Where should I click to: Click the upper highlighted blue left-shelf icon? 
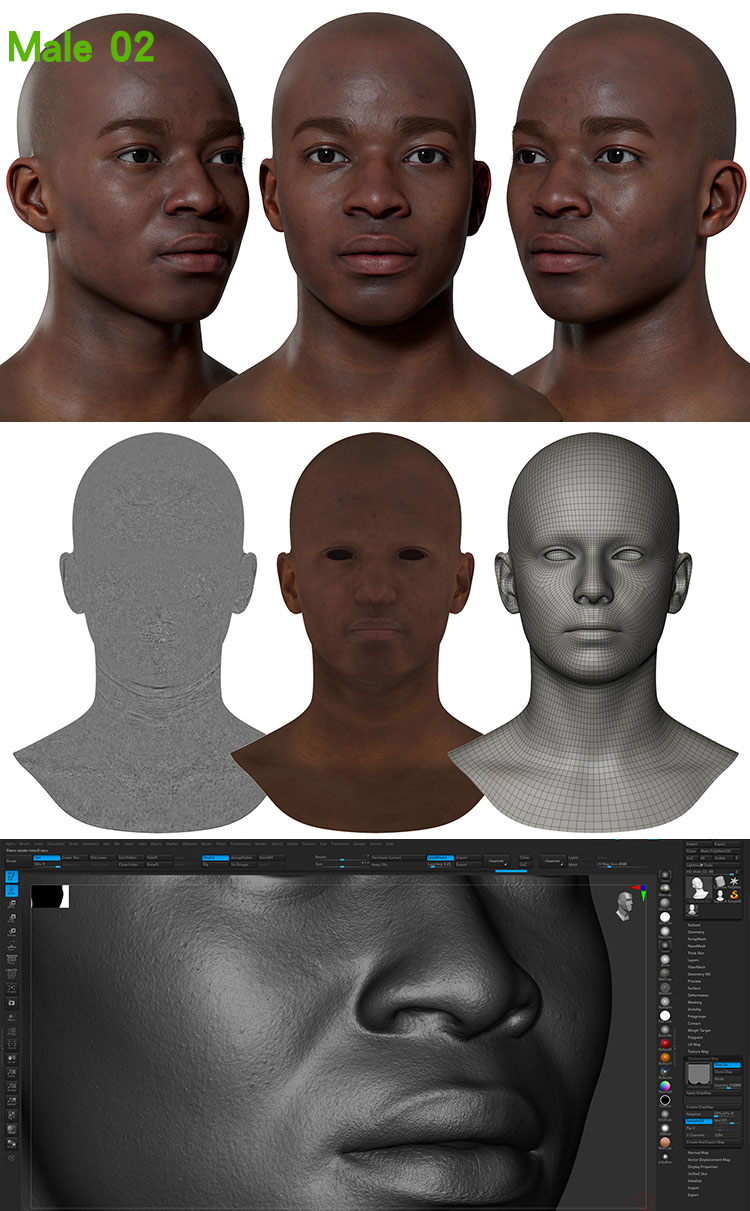coord(11,876)
